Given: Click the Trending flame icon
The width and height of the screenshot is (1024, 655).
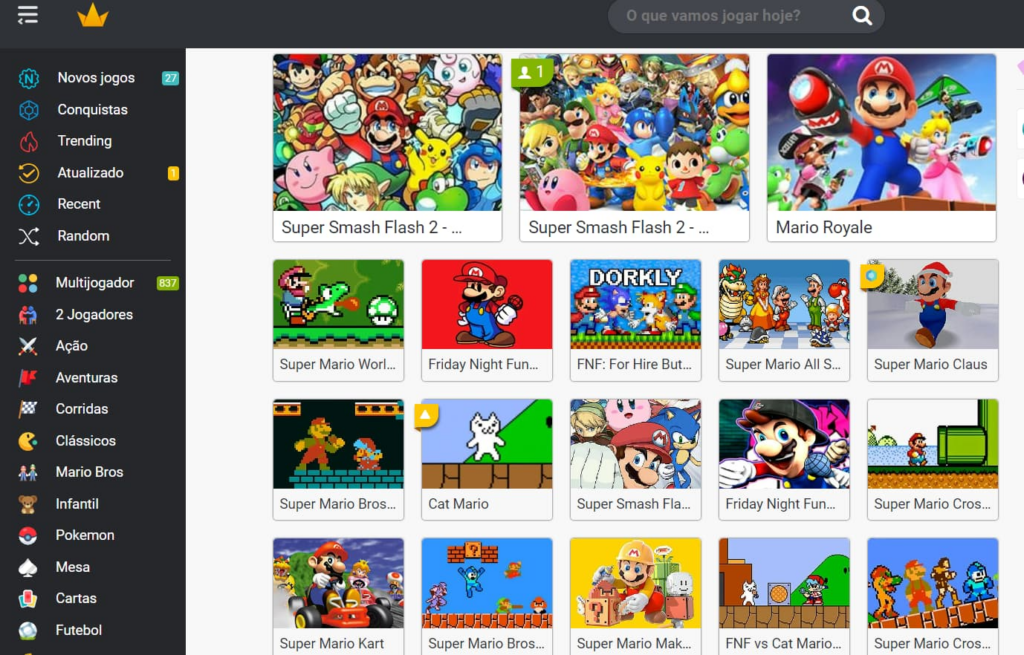Looking at the screenshot, I should click(x=29, y=141).
